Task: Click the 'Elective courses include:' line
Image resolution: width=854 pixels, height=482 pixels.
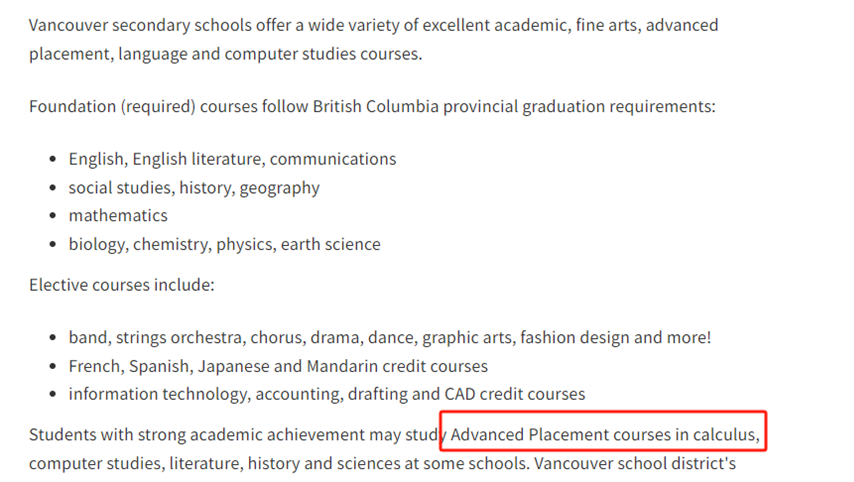Action: (x=121, y=285)
